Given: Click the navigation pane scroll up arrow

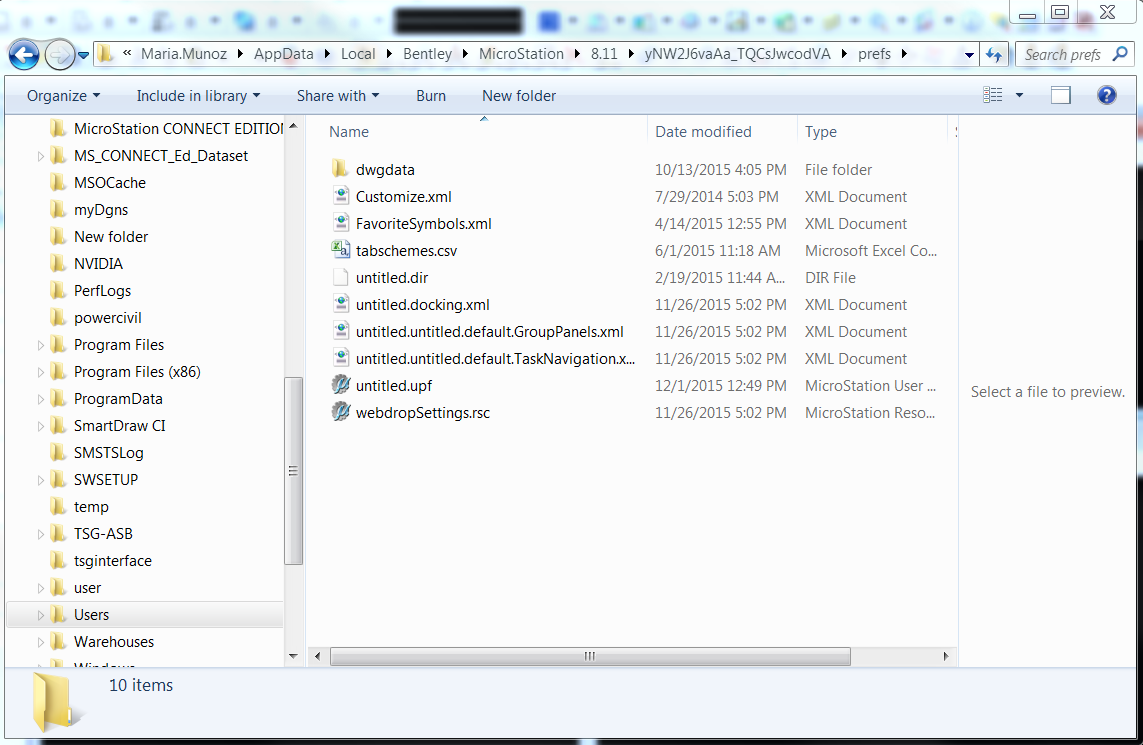Looking at the screenshot, I should pos(293,126).
